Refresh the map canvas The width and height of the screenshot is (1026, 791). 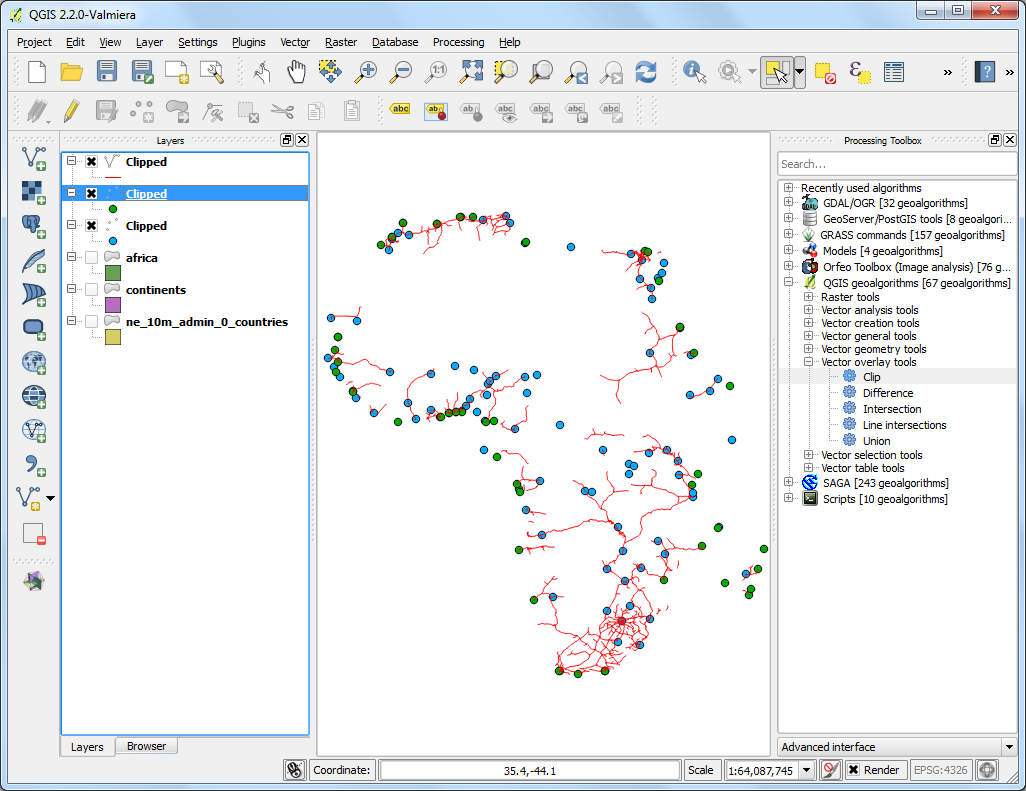646,71
